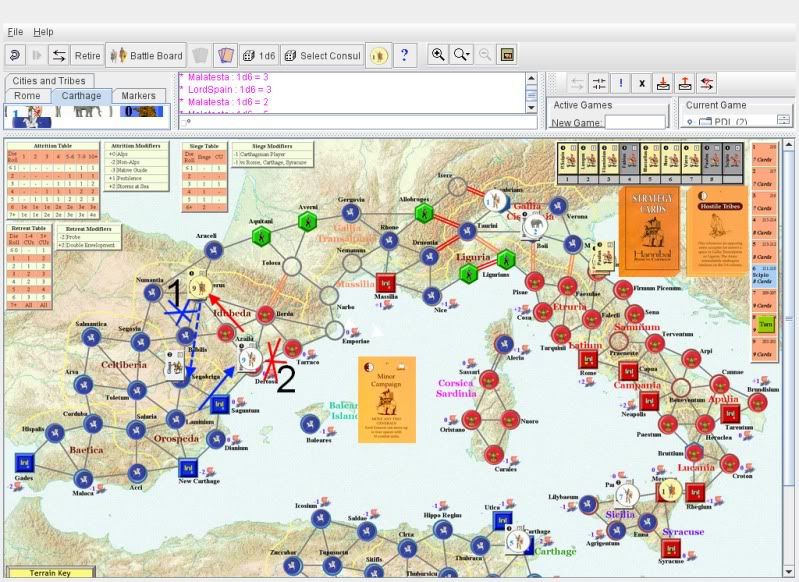Click the green Turn marker on track
This screenshot has height=582, width=799.
[765, 324]
